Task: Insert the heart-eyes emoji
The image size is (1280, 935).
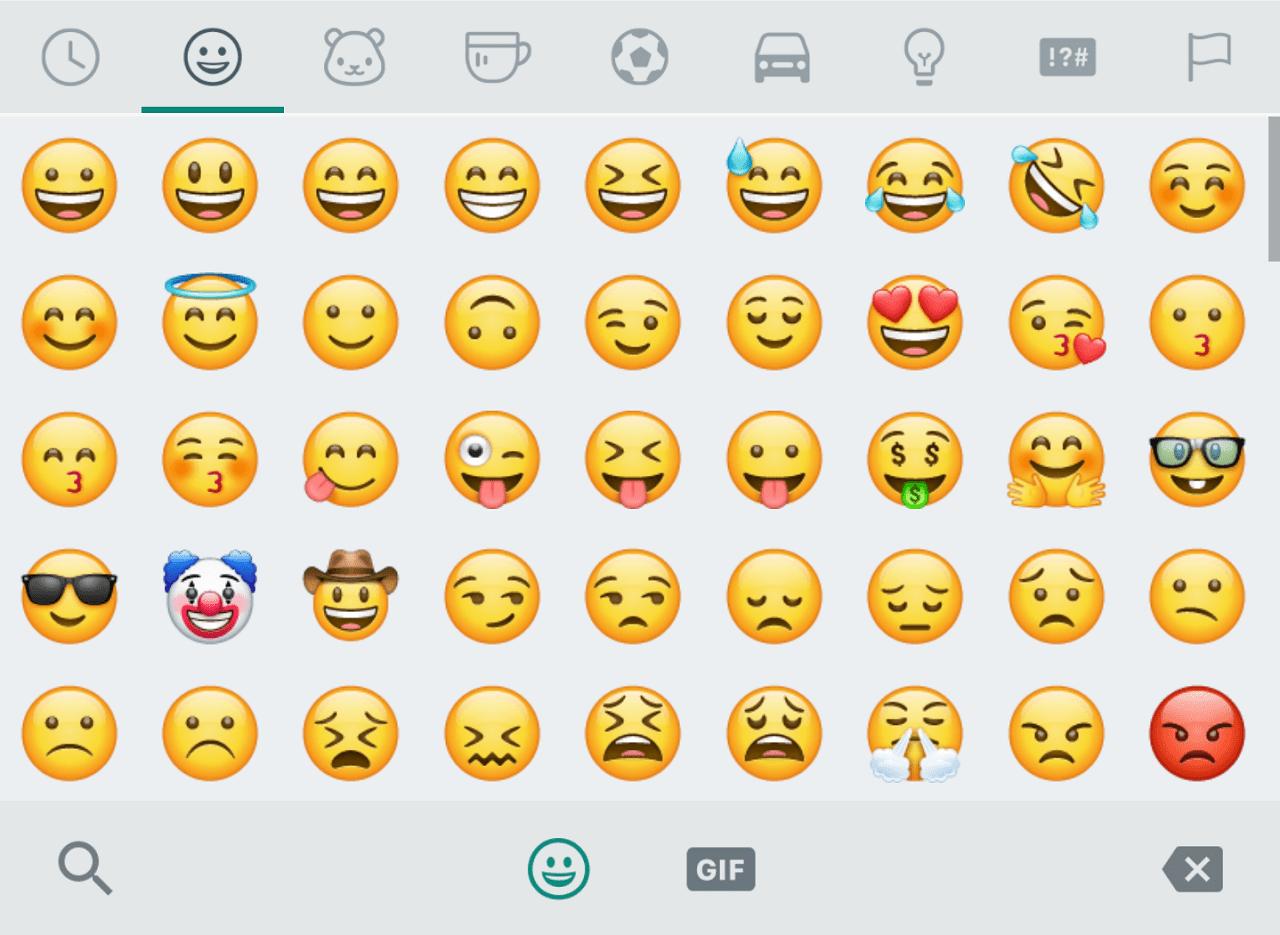Action: 915,324
